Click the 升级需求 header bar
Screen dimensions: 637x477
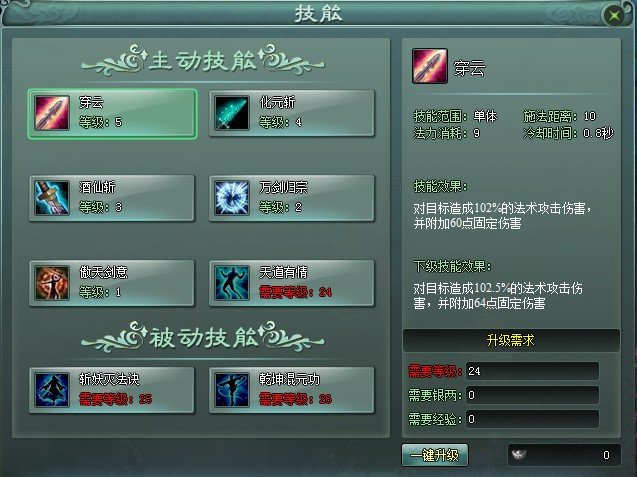click(x=511, y=340)
